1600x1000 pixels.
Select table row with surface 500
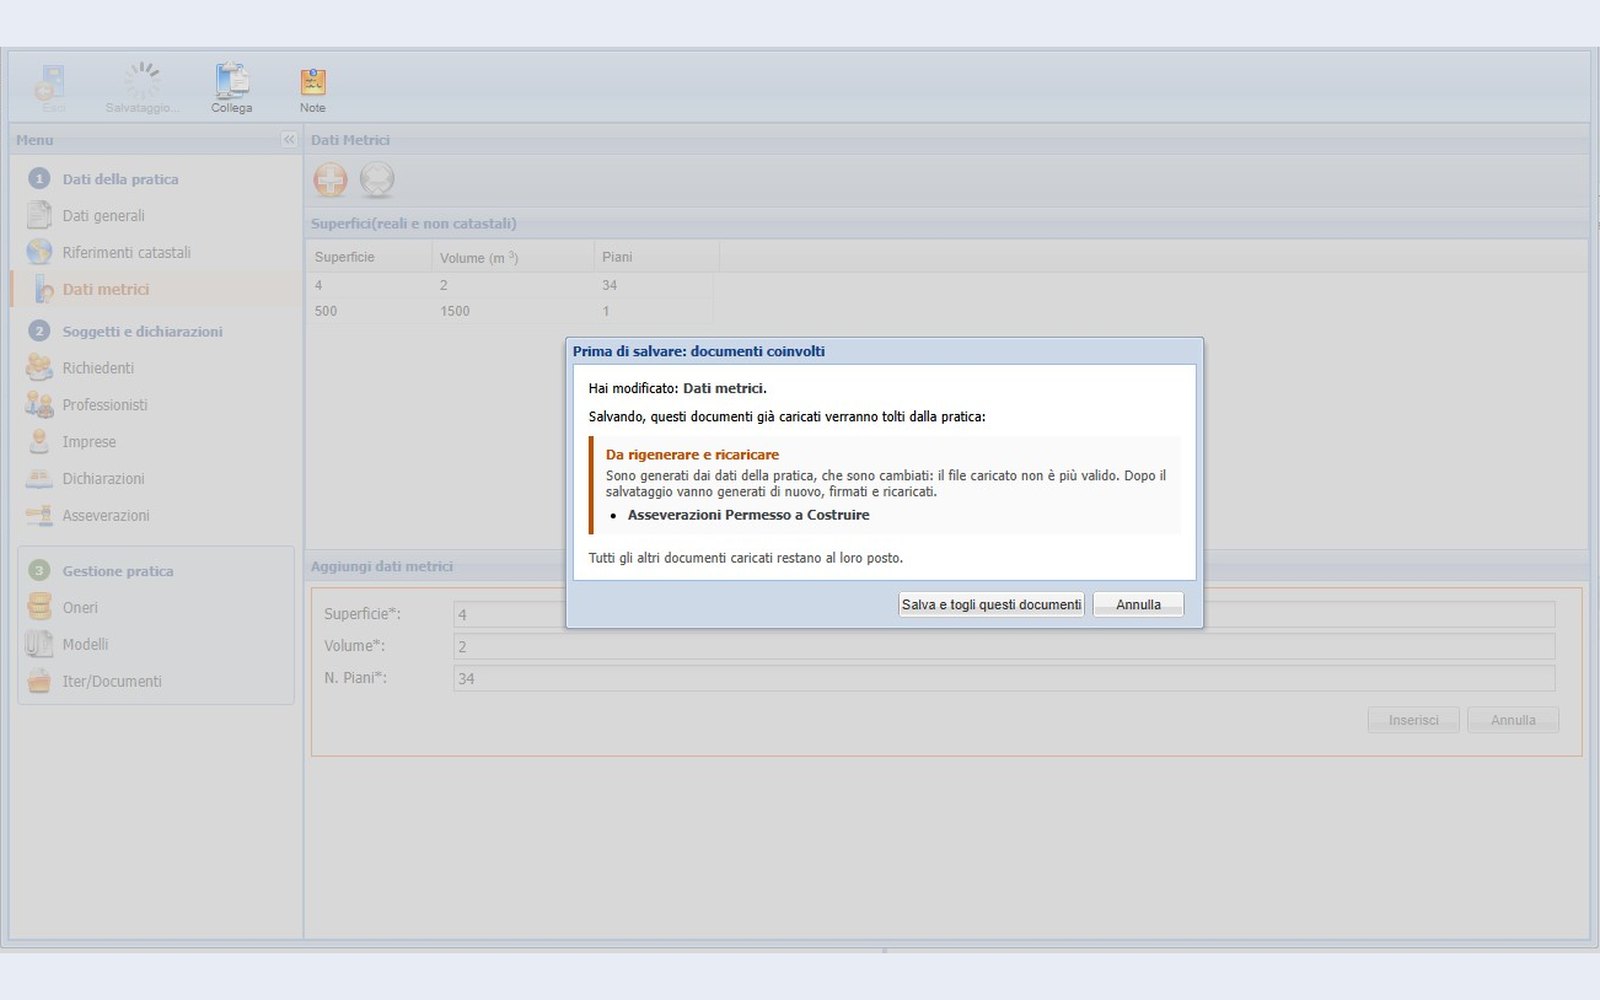pos(510,311)
